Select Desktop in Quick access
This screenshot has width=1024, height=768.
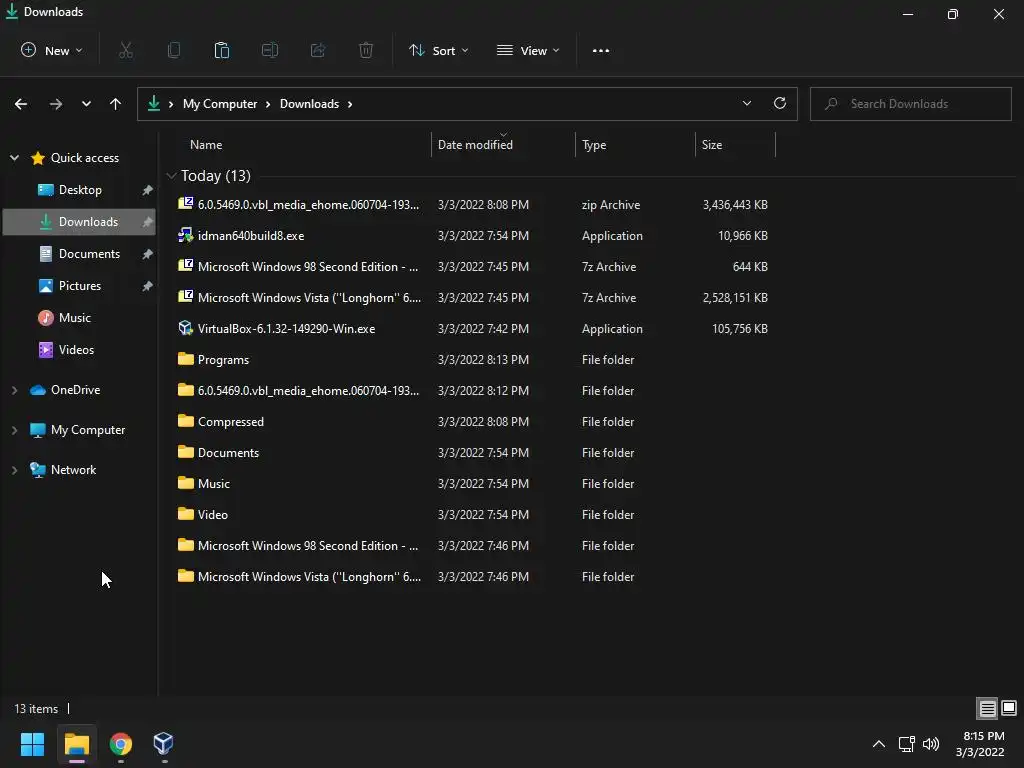click(x=79, y=189)
